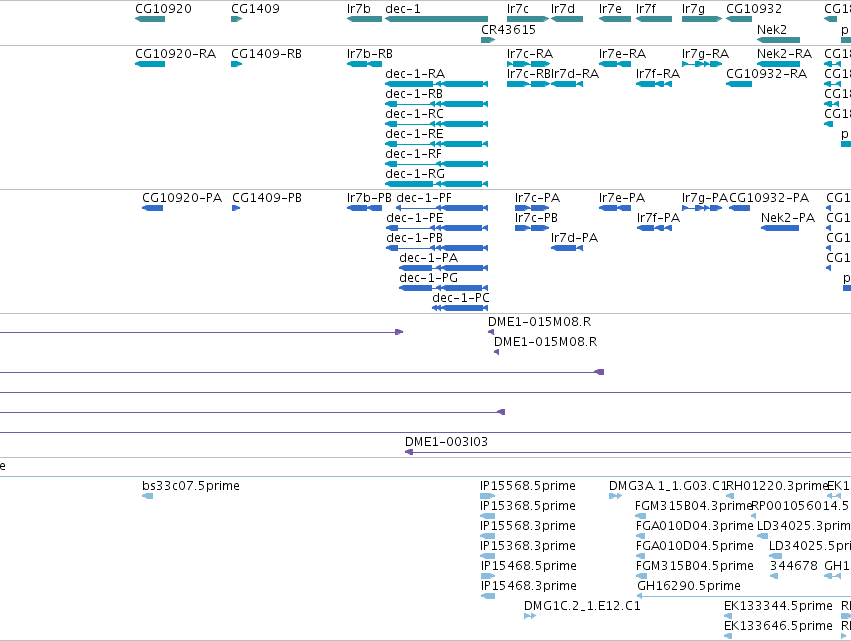851x641 pixels.
Task: Select the IP15368.3prime EST label
Action: tap(528, 547)
